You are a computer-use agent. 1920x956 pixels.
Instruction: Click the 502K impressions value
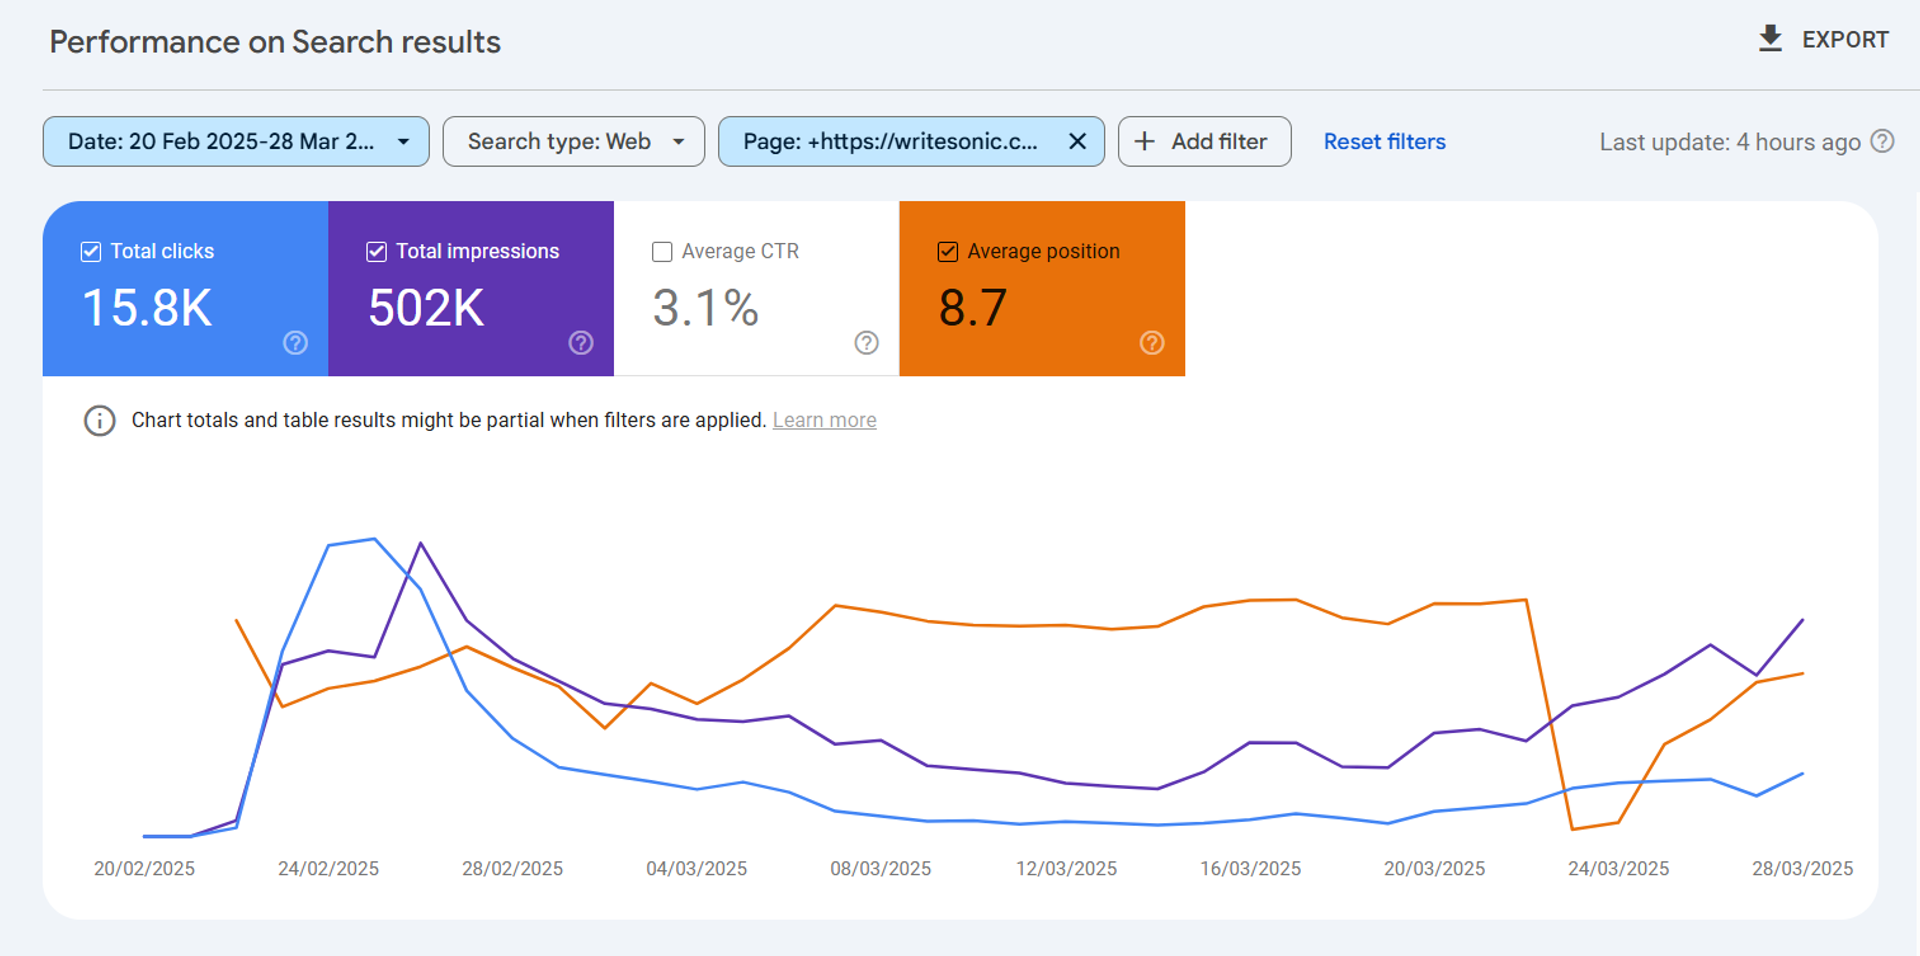tap(426, 307)
